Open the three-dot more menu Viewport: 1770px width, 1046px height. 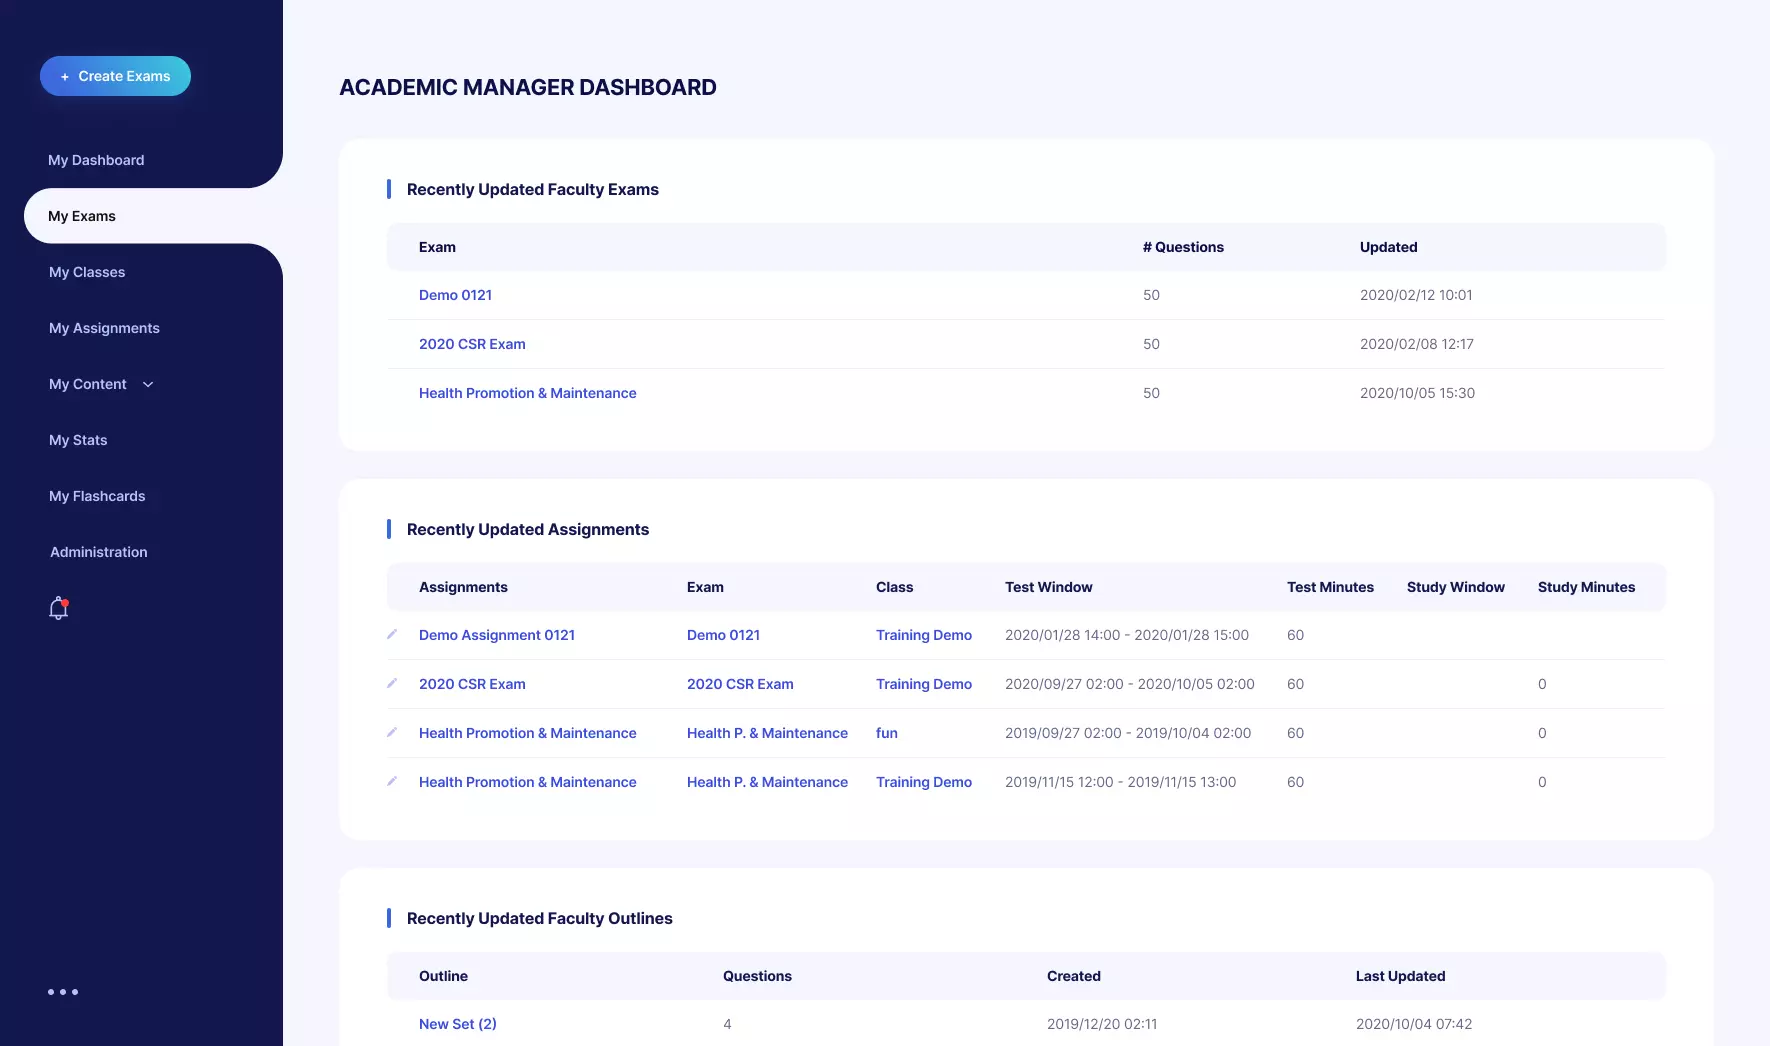tap(63, 992)
